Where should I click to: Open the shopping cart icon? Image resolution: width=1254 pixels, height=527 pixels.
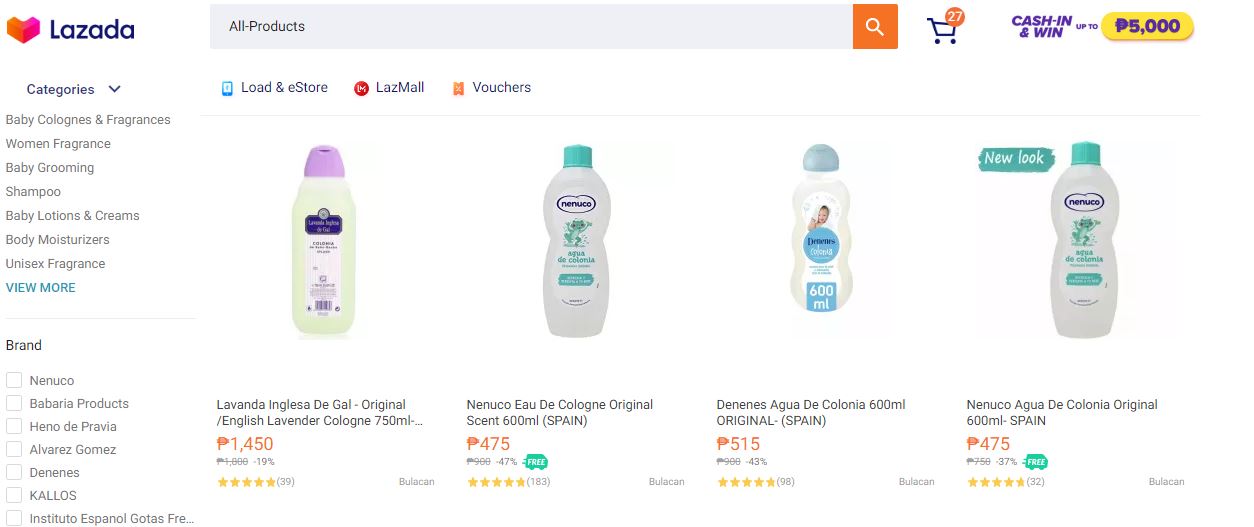point(942,30)
